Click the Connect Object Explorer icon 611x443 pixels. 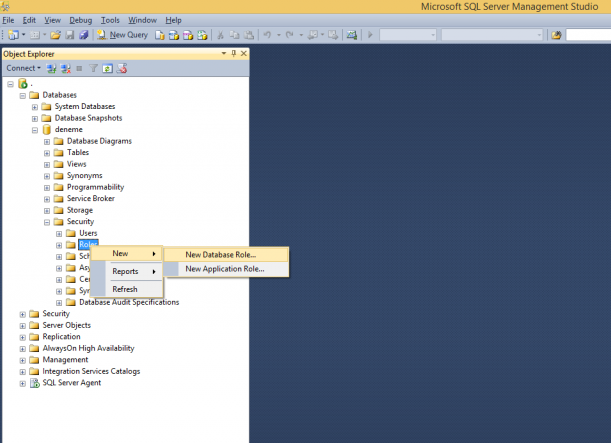(x=51, y=69)
